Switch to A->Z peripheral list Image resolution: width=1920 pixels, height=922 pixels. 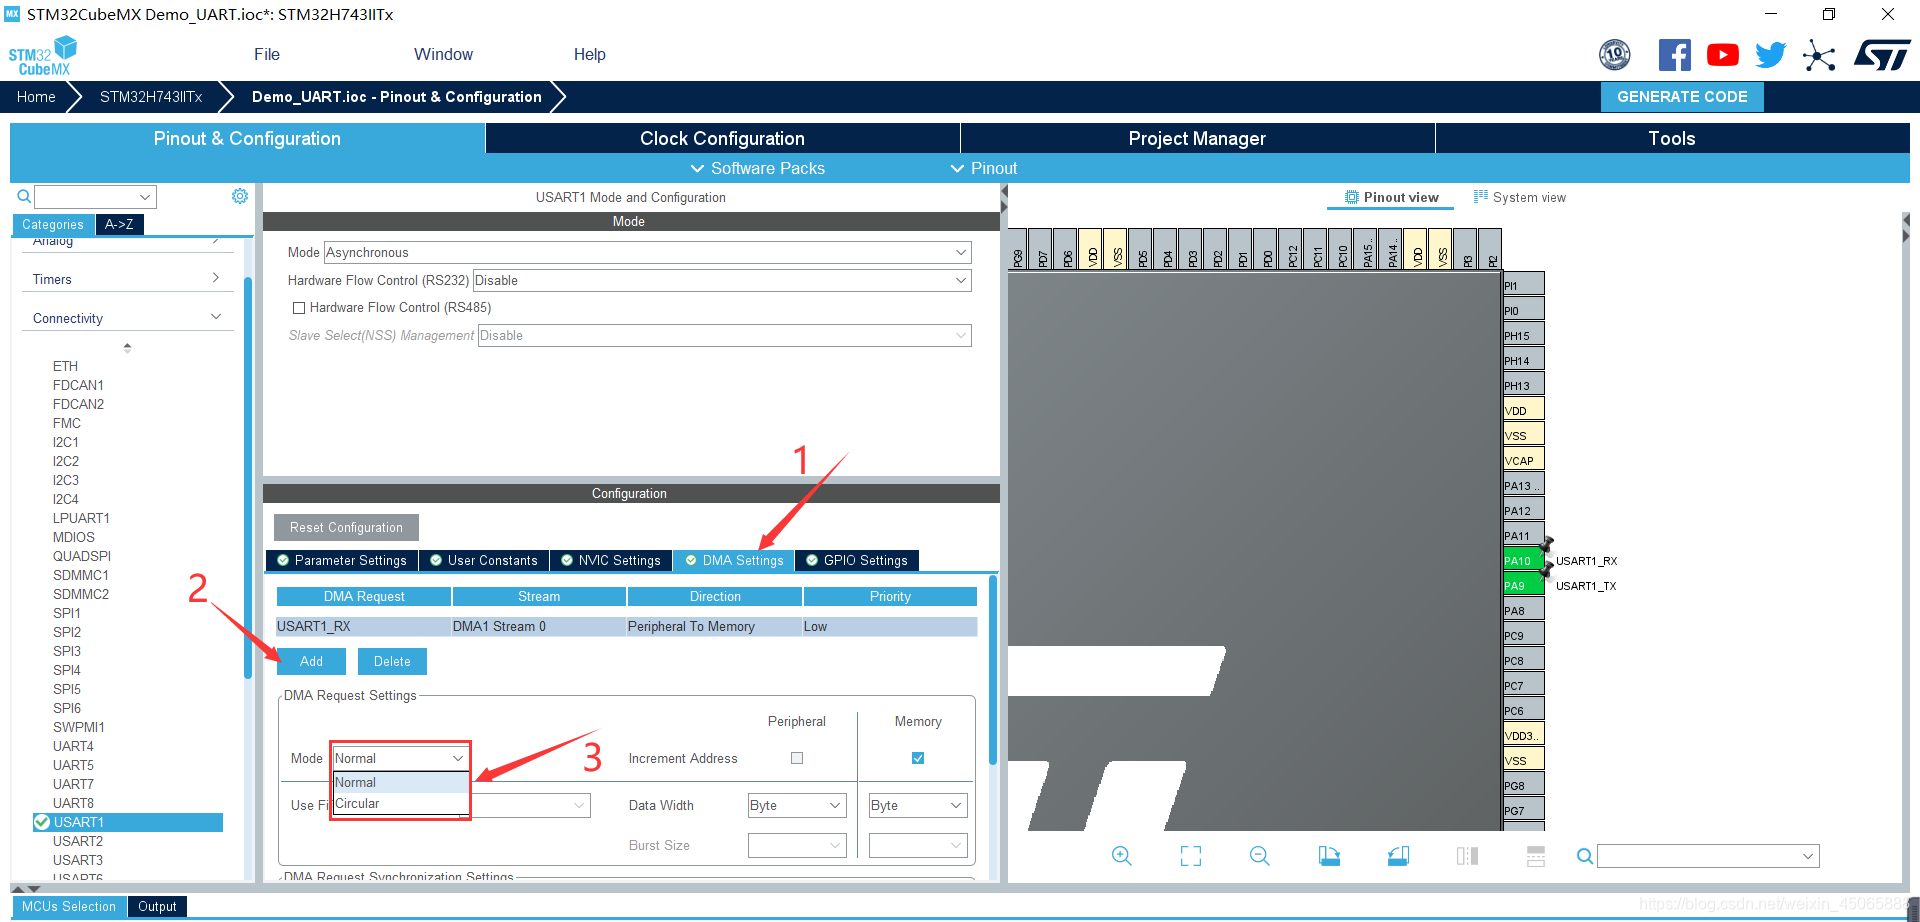pos(119,225)
